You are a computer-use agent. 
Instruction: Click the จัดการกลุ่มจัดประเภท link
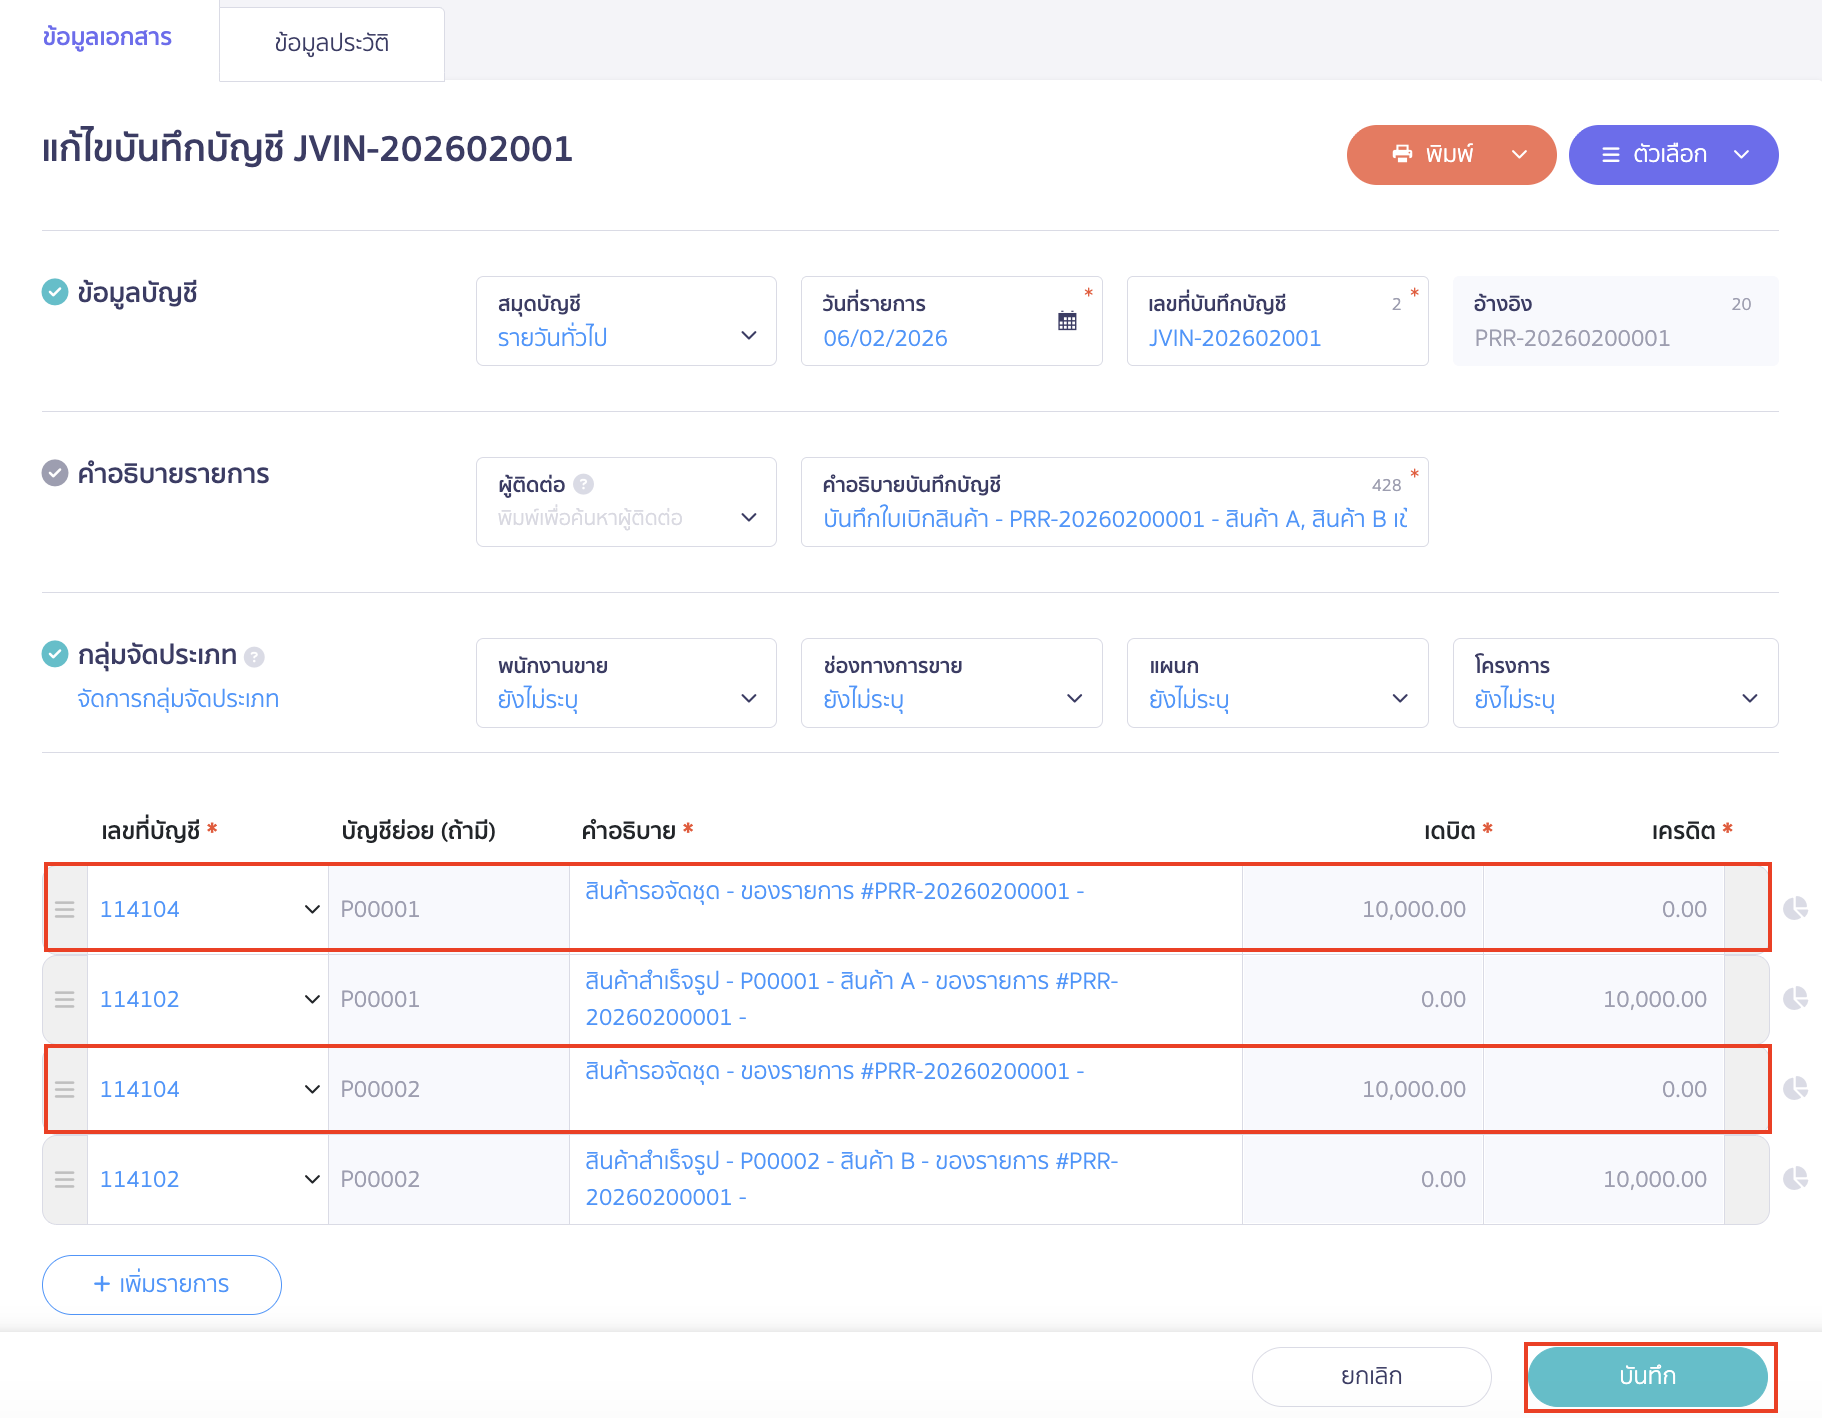coord(178,699)
